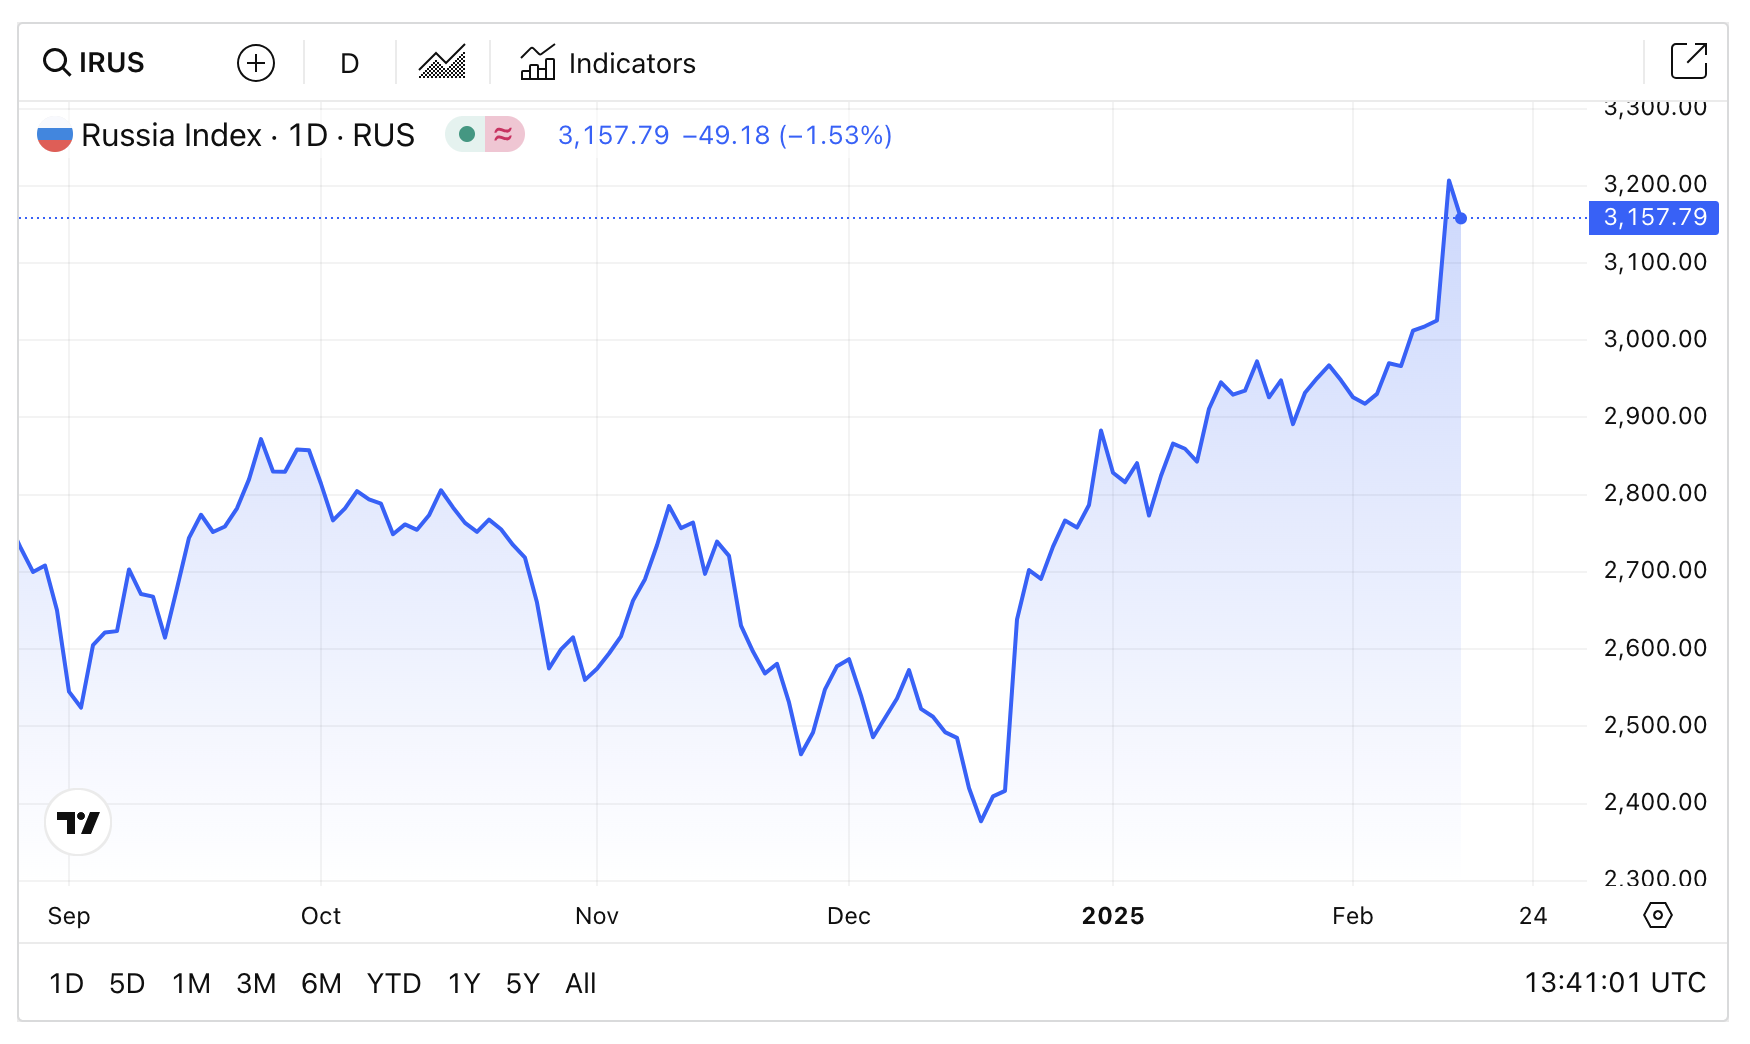Image resolution: width=1750 pixels, height=1044 pixels.
Task: Open symbol search for IRUS
Action: (x=94, y=63)
